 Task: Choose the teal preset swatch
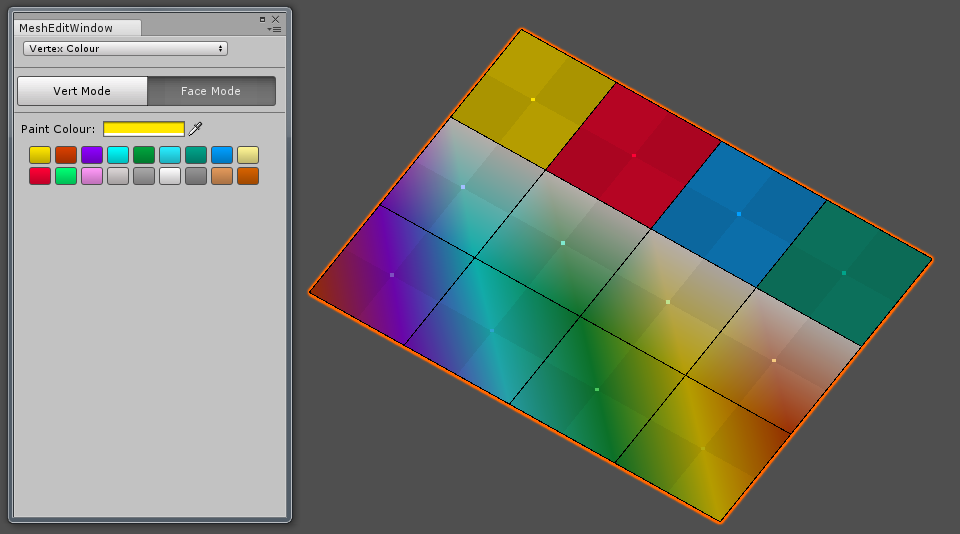(196, 155)
